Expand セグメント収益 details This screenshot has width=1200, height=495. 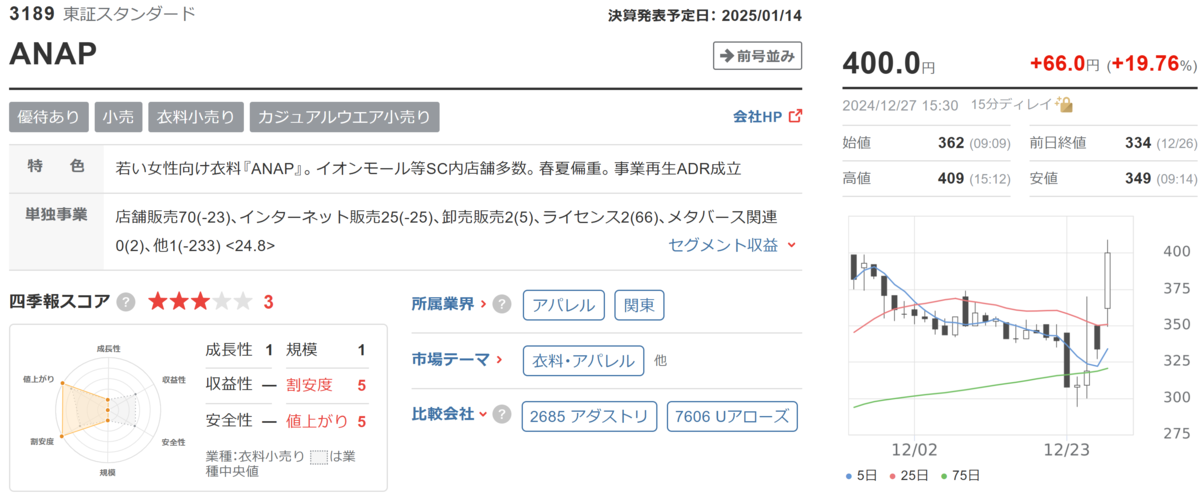(x=732, y=244)
